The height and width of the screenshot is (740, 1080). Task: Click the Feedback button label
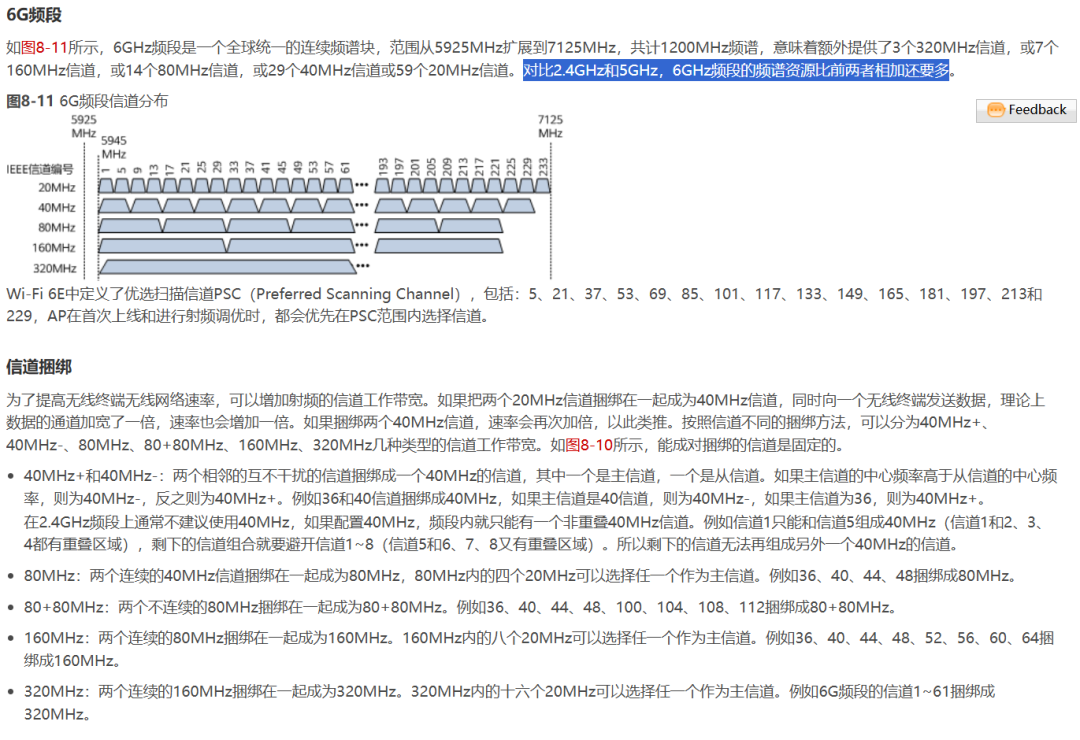coord(1037,110)
